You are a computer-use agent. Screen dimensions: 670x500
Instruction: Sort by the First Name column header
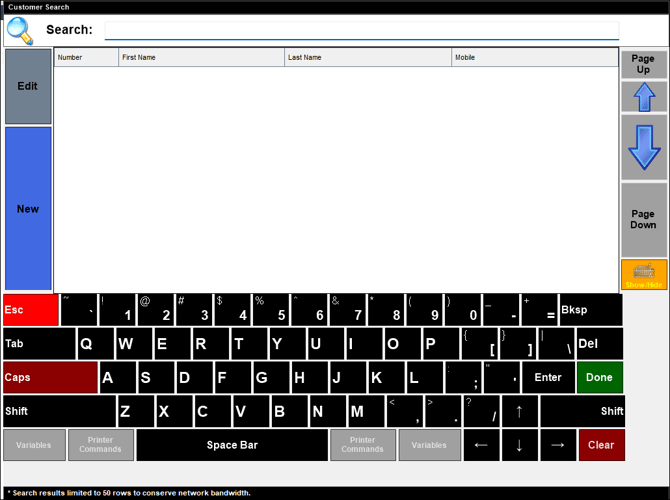pos(201,57)
